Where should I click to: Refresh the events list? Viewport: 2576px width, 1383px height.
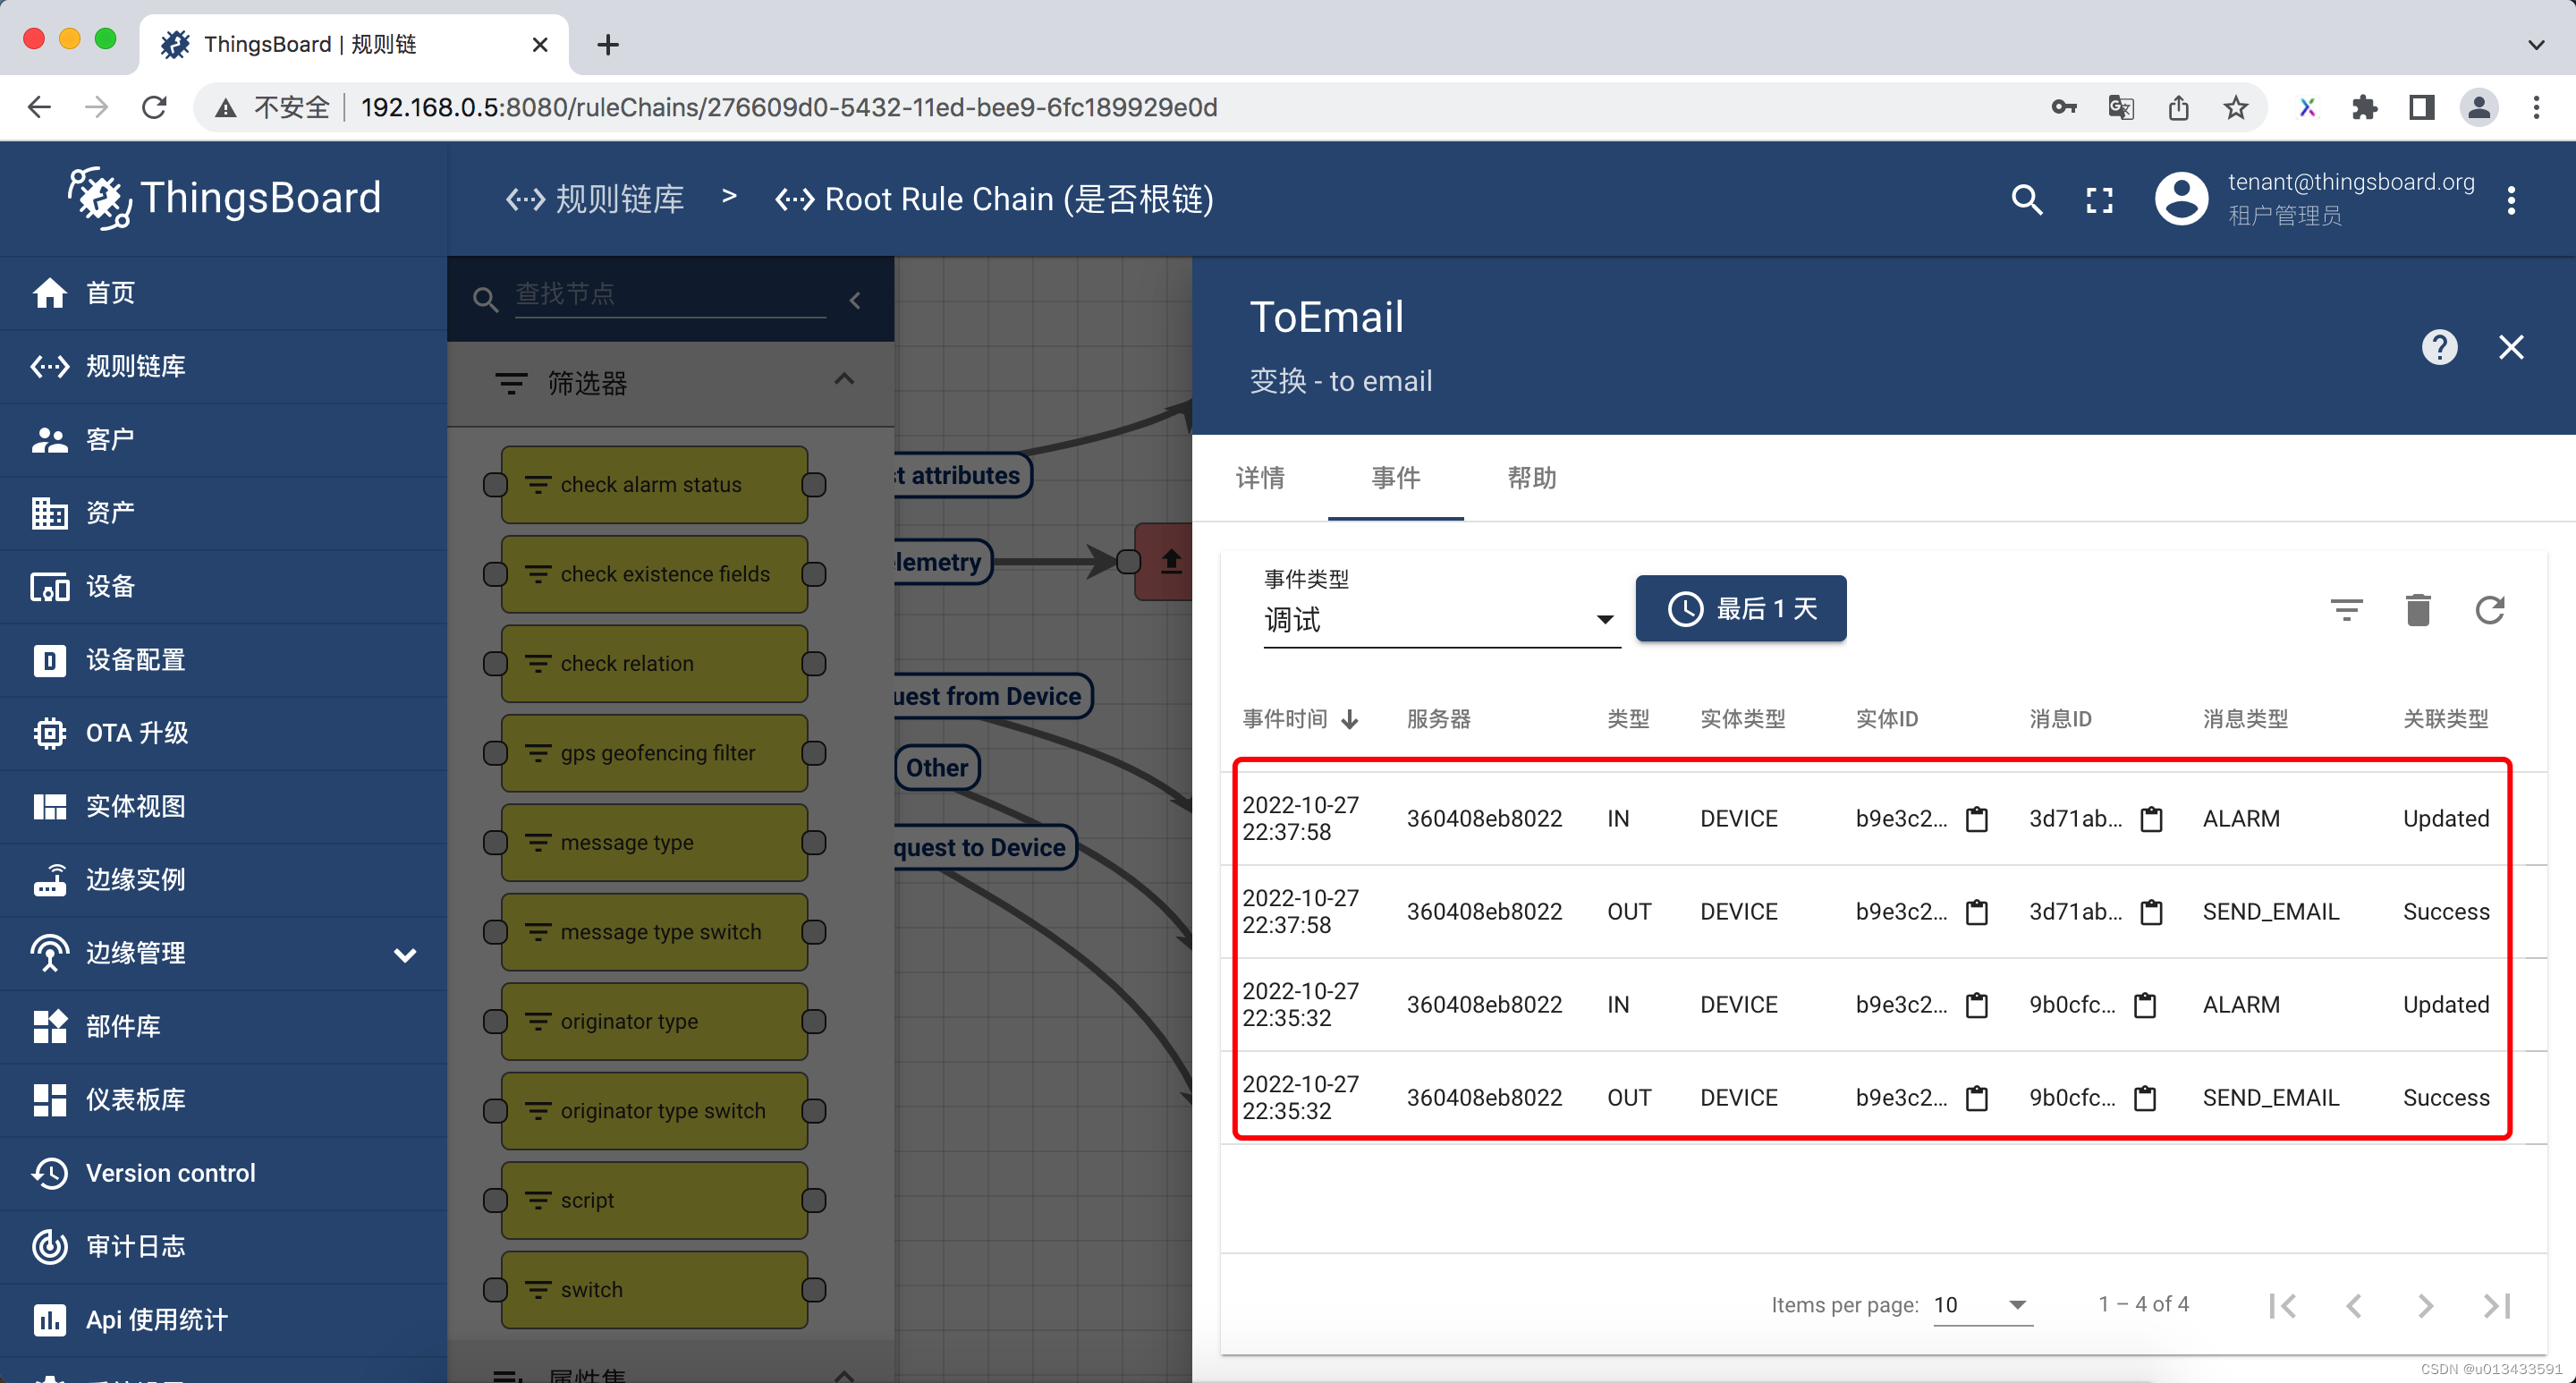tap(2490, 610)
